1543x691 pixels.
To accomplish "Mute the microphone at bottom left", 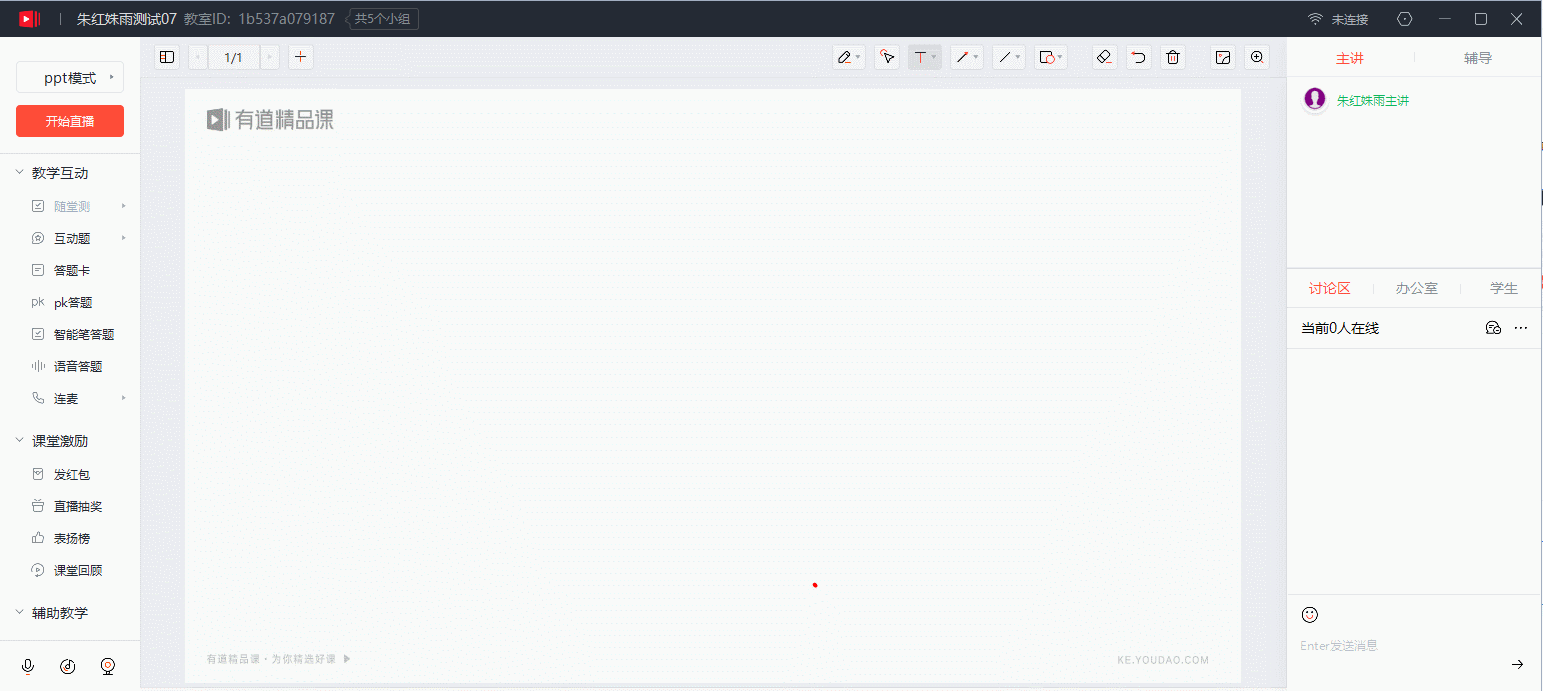I will pyautogui.click(x=27, y=666).
